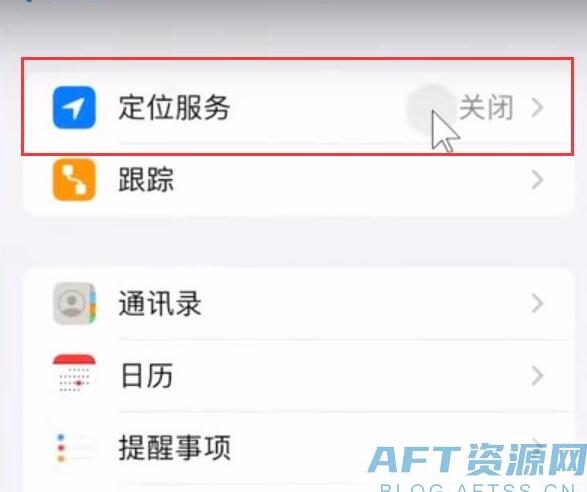Tap the 日历 calendar icon
The height and width of the screenshot is (492, 587).
point(74,376)
